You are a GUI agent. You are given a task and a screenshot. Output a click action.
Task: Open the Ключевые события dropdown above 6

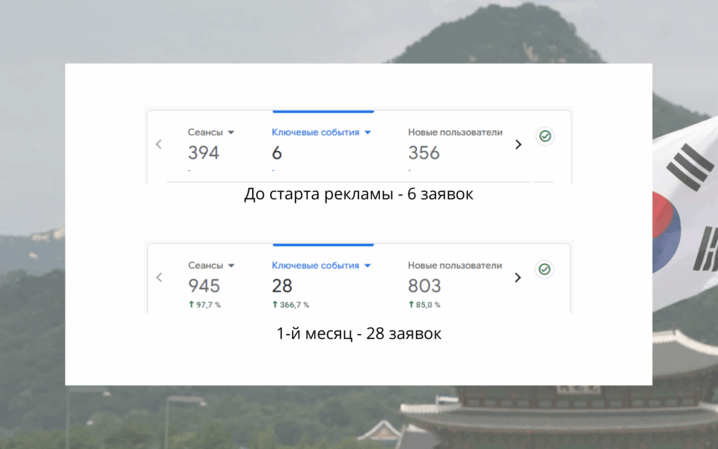coord(321,132)
